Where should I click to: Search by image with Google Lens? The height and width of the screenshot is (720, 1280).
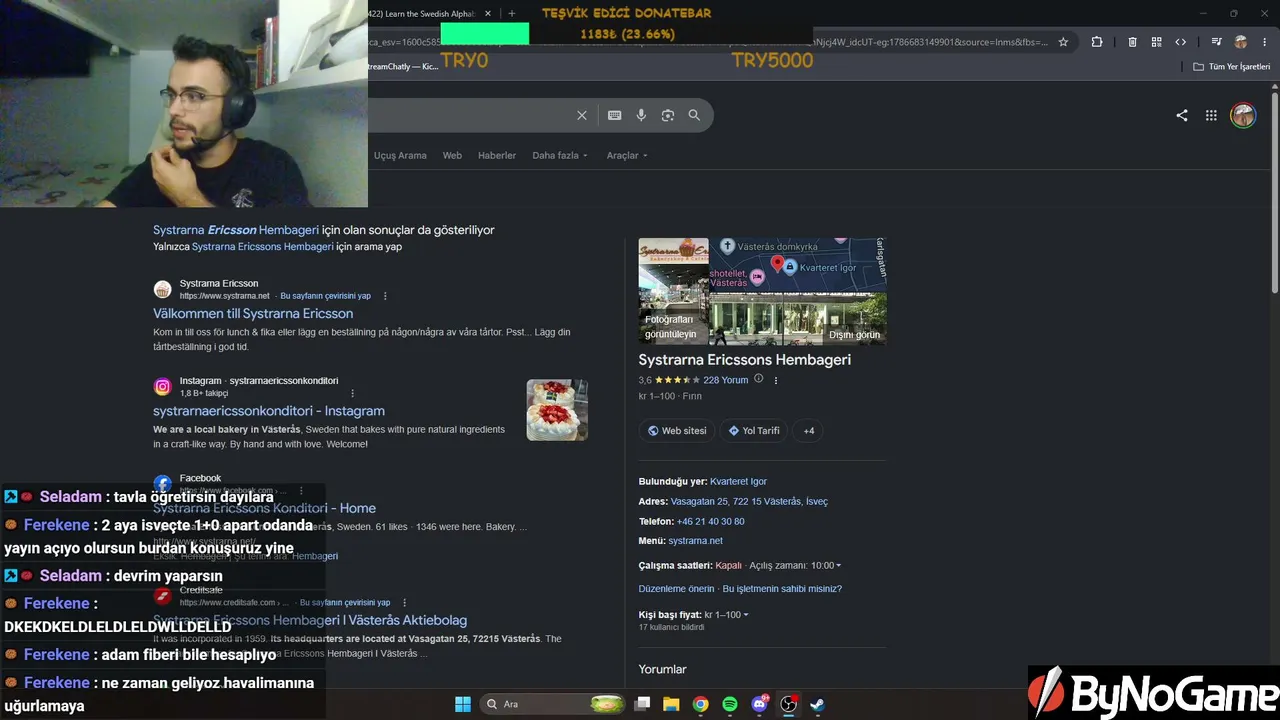[668, 115]
